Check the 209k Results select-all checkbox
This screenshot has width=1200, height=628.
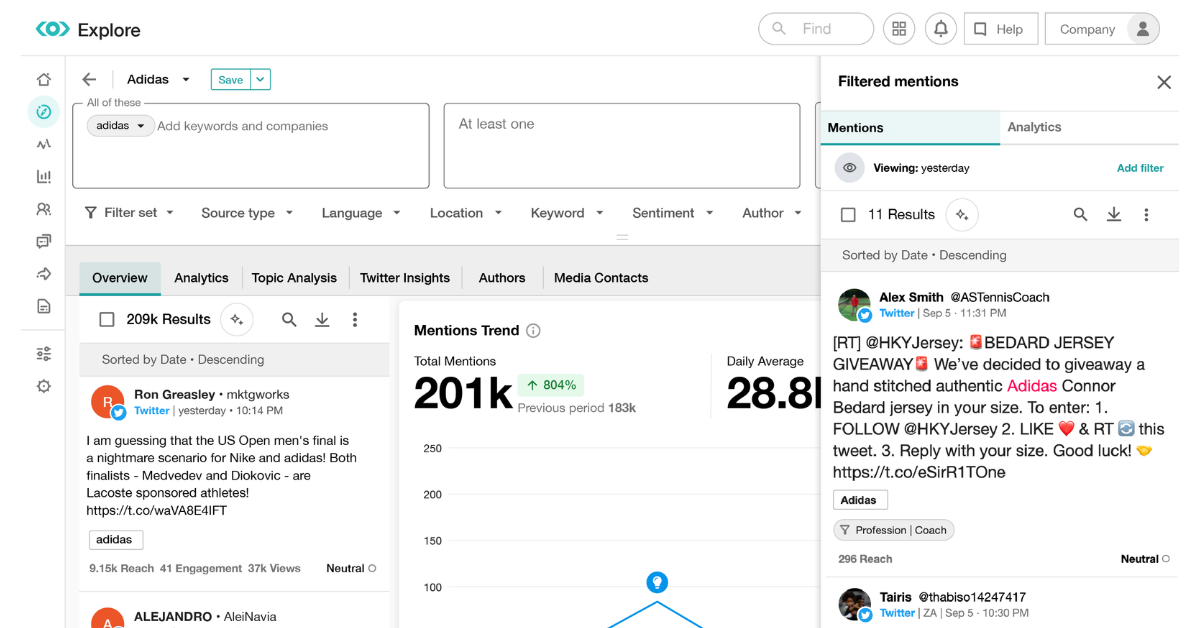coord(107,320)
